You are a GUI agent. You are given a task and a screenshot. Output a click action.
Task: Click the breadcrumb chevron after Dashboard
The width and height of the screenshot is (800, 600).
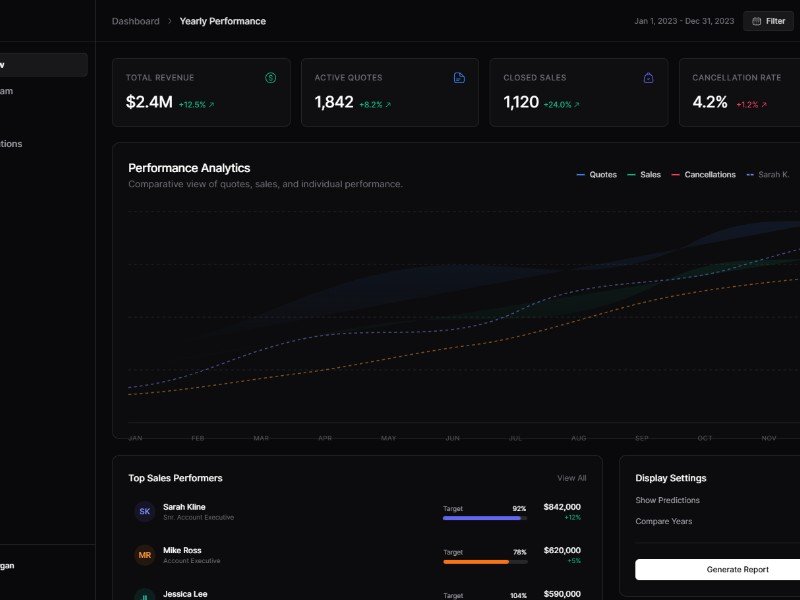click(170, 21)
